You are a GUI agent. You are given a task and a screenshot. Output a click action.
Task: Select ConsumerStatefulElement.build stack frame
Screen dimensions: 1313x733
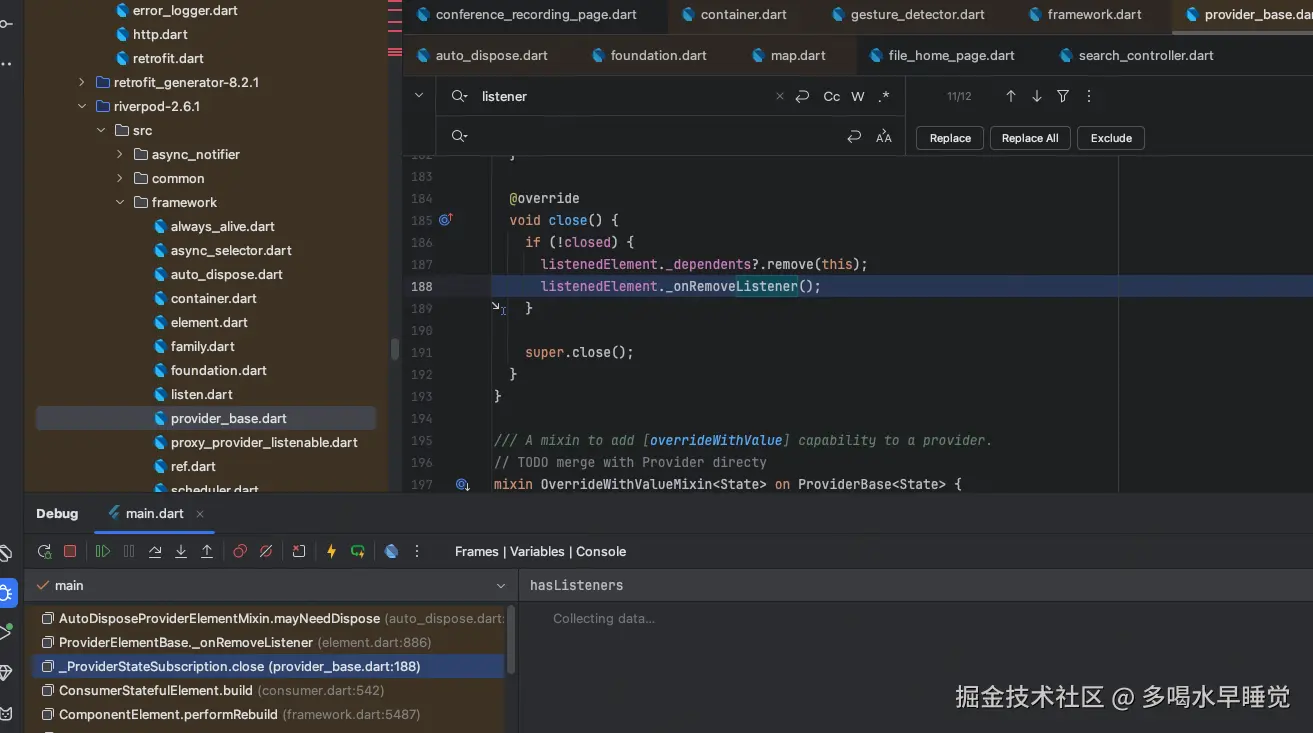pyautogui.click(x=156, y=690)
